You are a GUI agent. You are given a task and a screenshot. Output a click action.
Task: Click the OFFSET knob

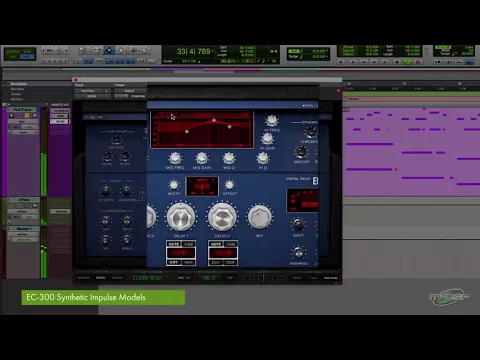(229, 185)
